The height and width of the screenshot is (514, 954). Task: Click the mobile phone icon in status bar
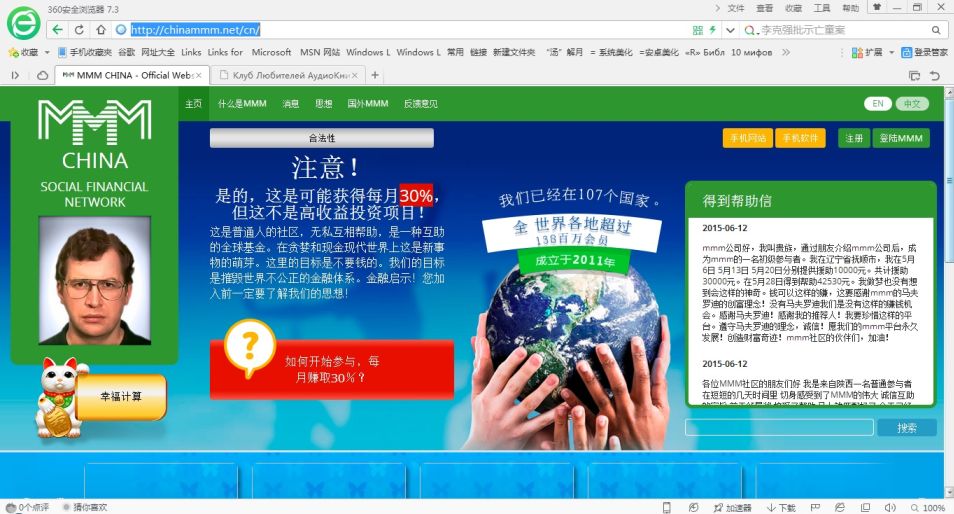(x=666, y=507)
